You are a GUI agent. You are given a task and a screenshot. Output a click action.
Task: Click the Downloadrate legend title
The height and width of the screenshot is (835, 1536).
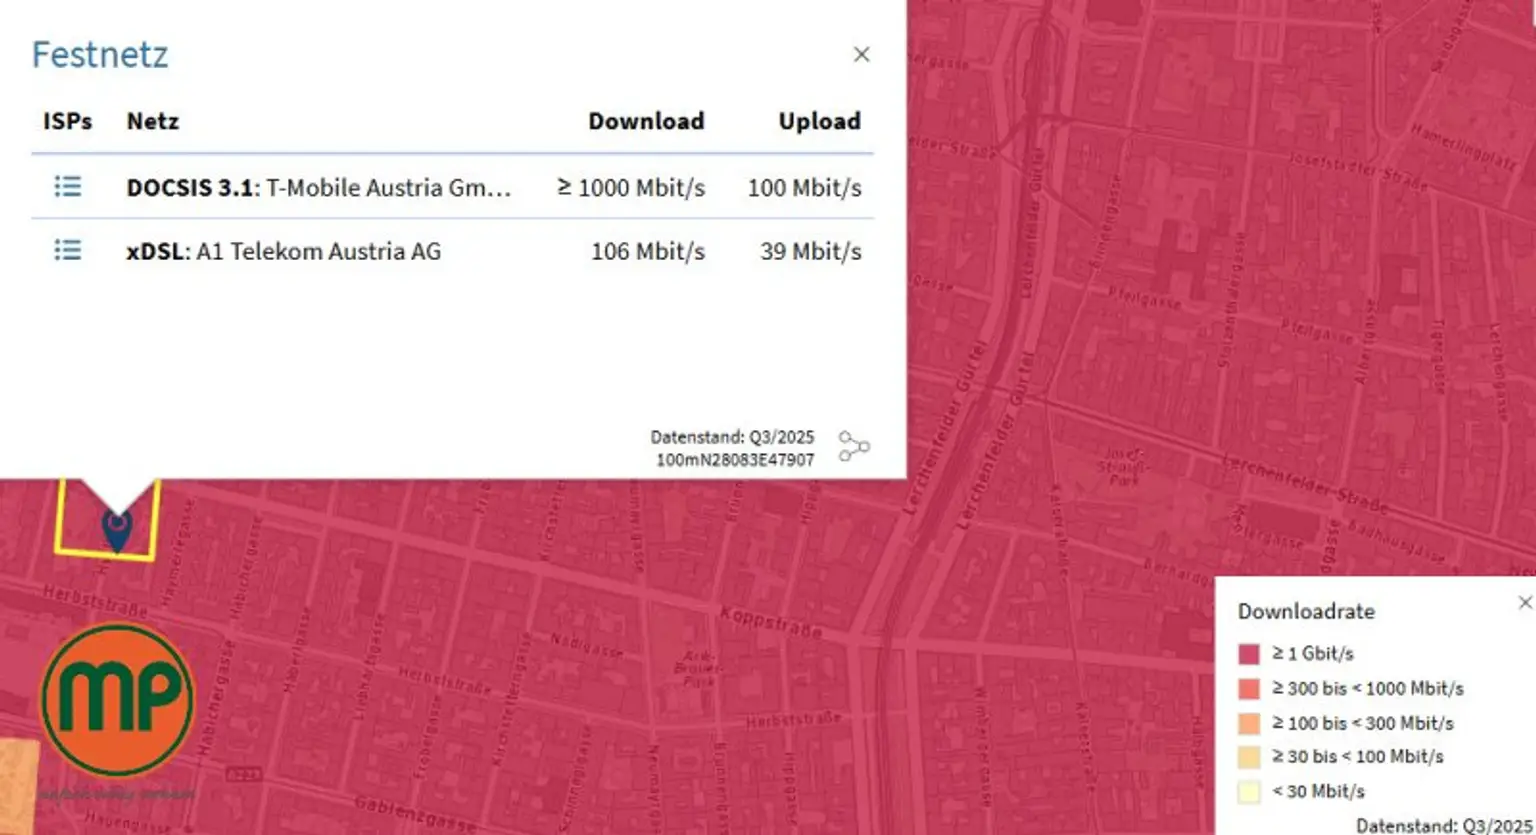coord(1306,611)
